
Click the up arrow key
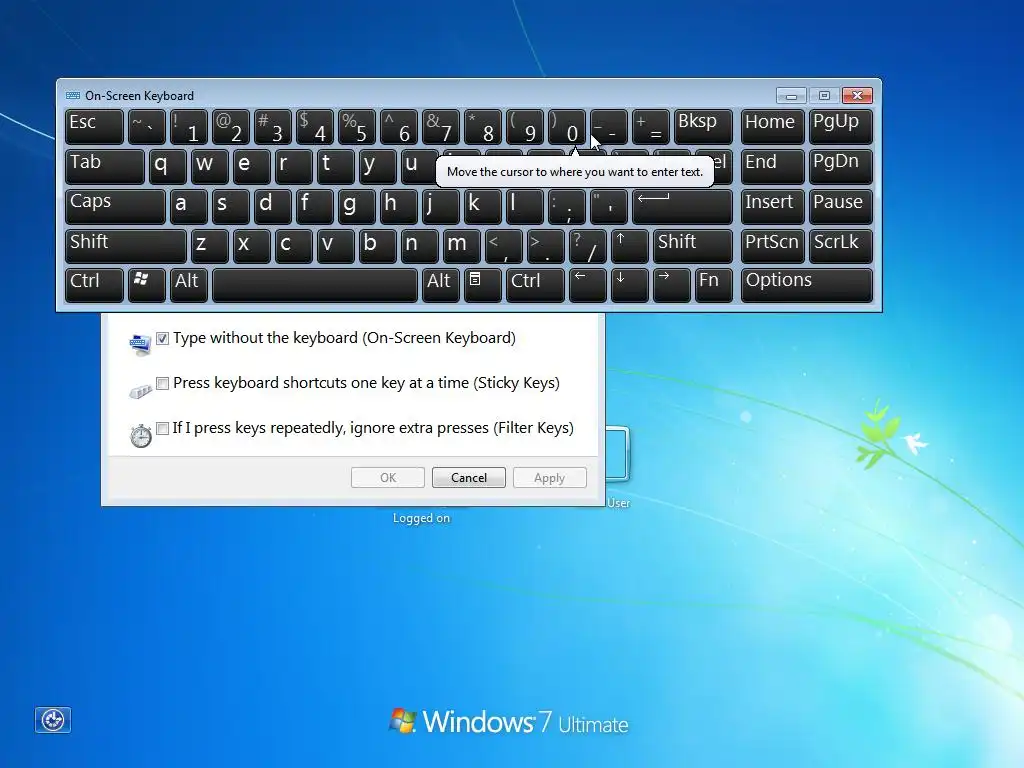(630, 246)
